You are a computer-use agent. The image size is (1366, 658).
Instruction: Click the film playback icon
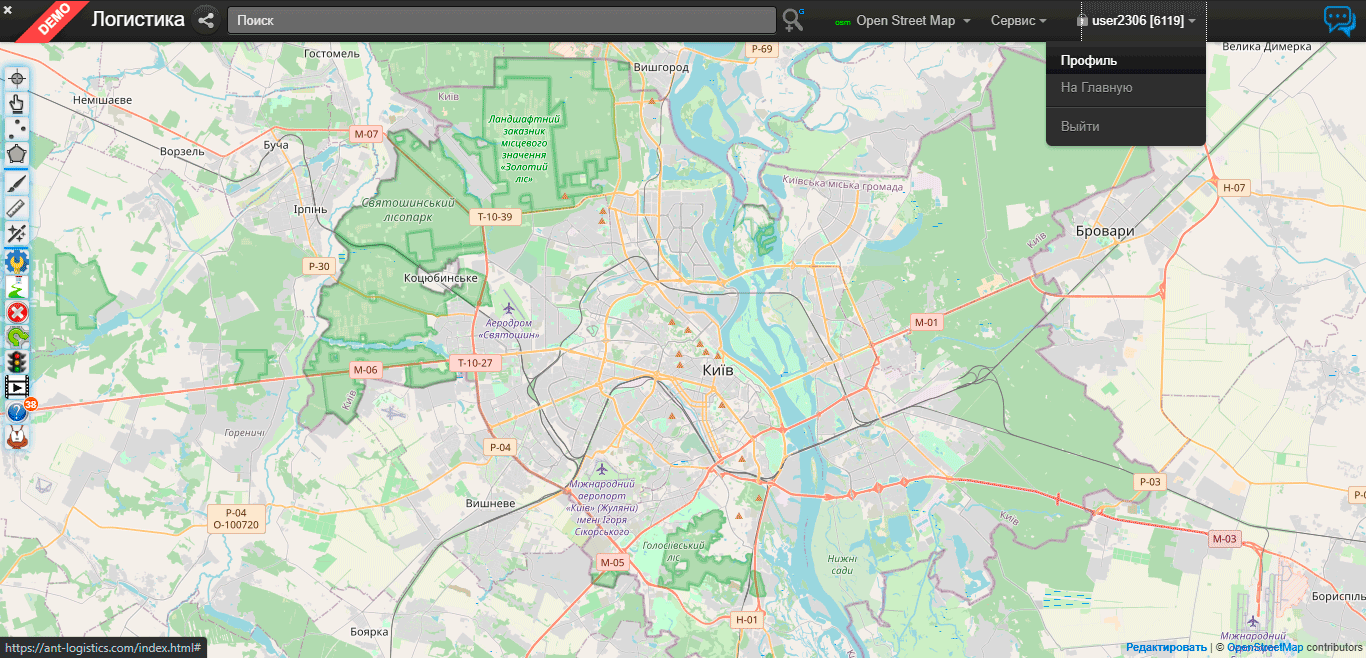click(x=16, y=387)
